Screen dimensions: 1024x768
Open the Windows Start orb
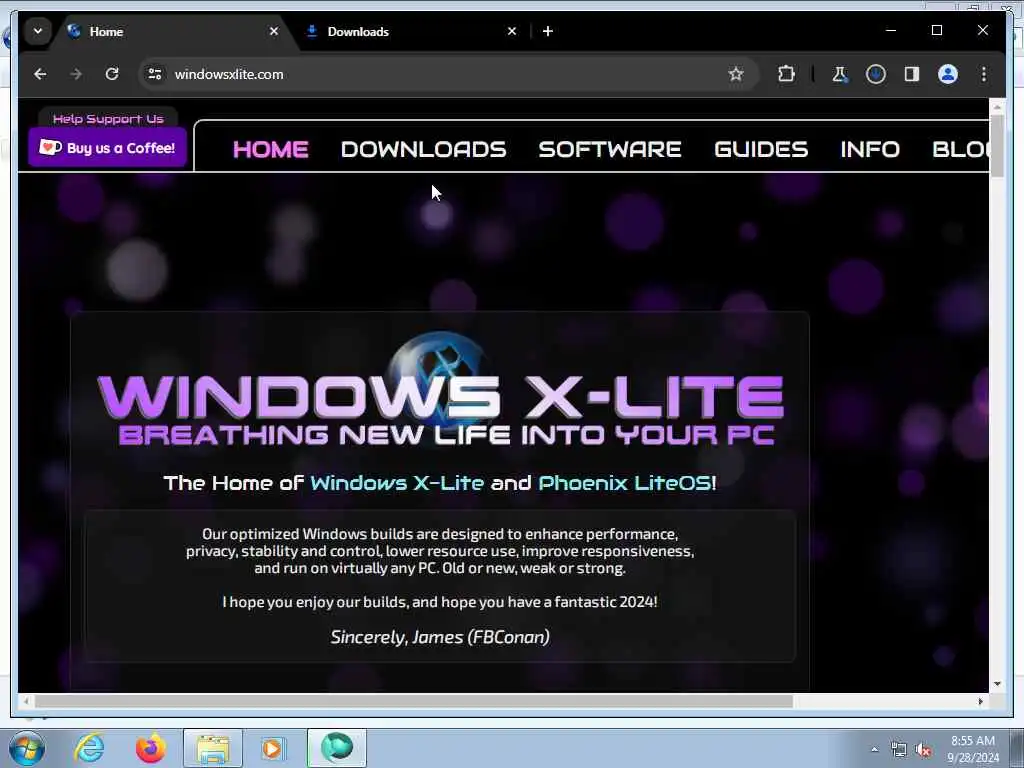tap(26, 748)
